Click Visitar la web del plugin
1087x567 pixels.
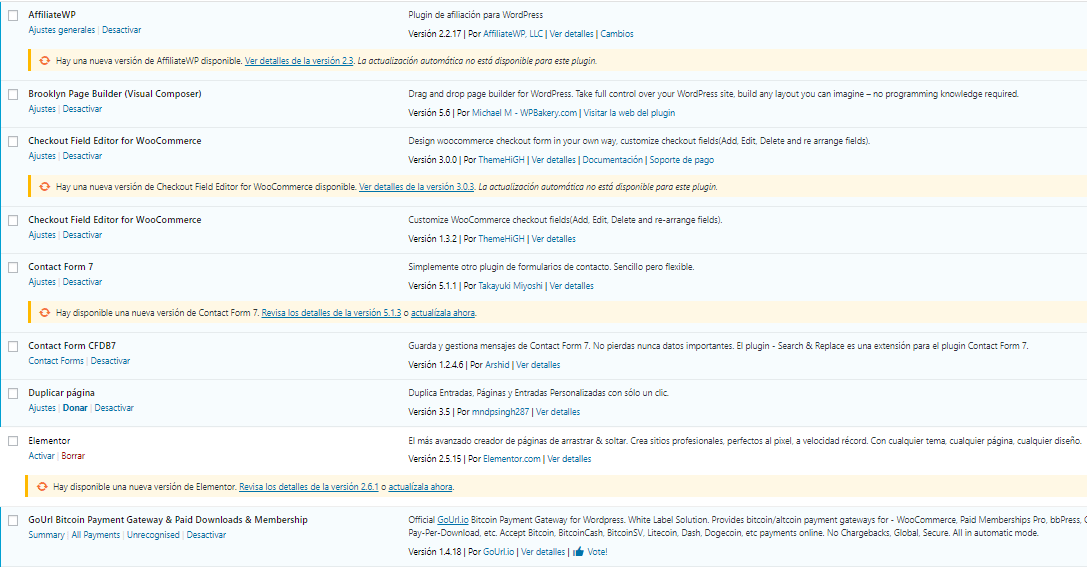tap(629, 113)
